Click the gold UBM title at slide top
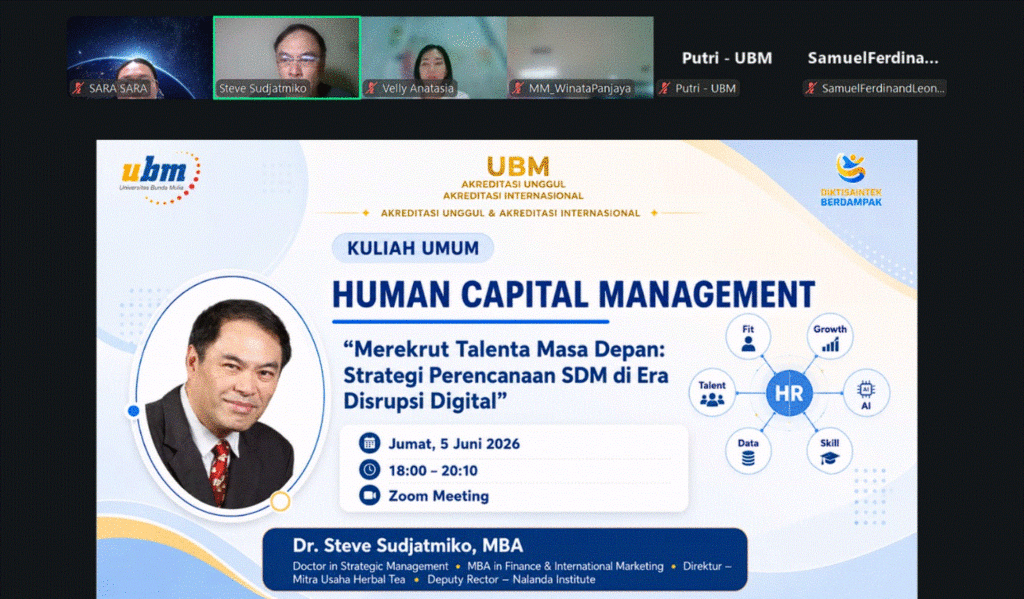The width and height of the screenshot is (1024, 599). pos(518,167)
